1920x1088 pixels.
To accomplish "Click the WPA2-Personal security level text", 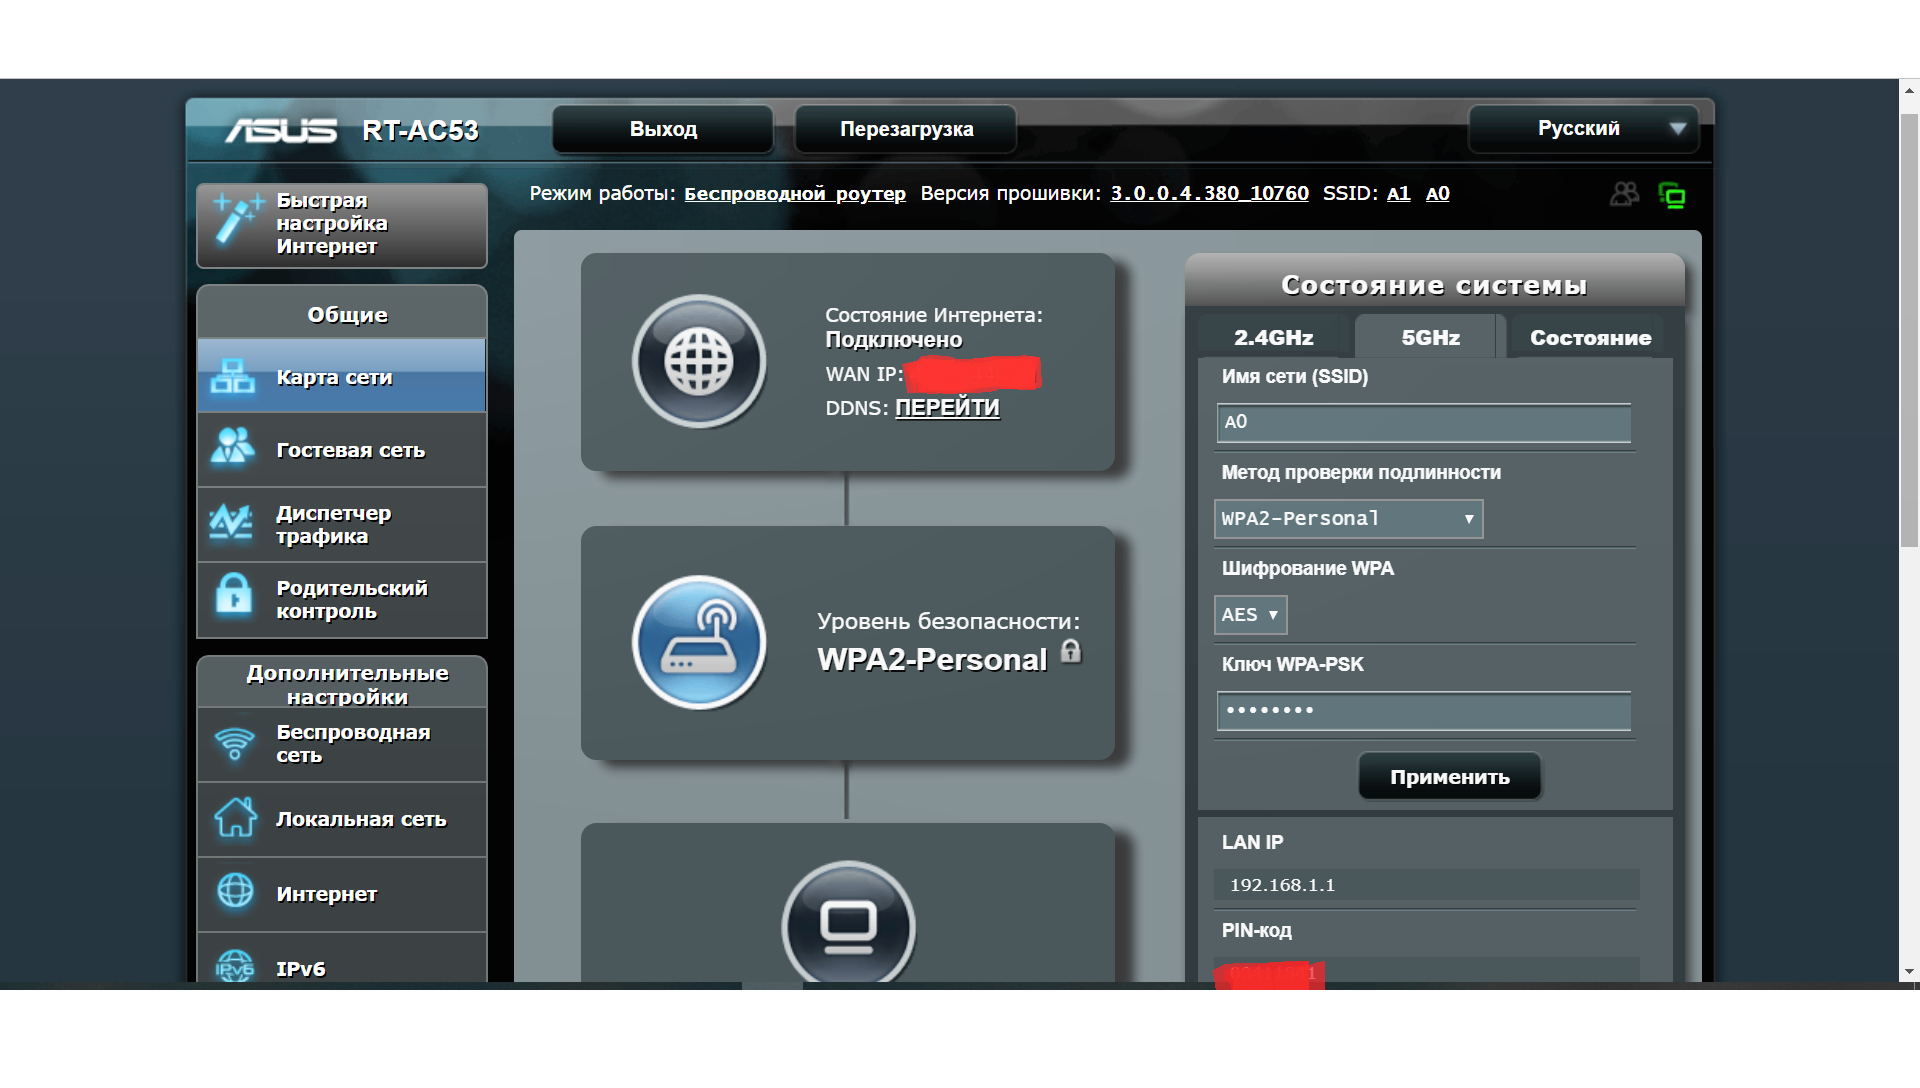I will 932,660.
